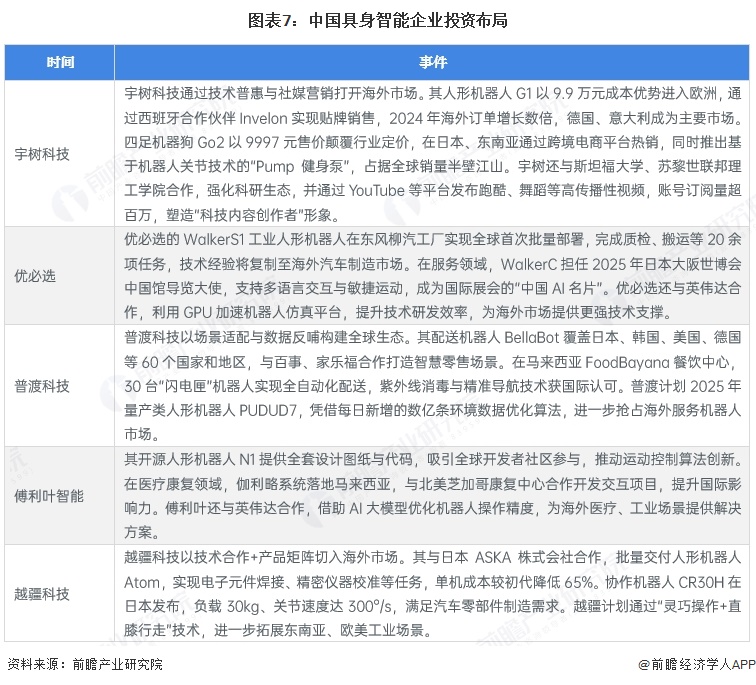Click the '傅利叶智能' row label
Image resolution: width=756 pixels, height=685 pixels.
[x=49, y=496]
